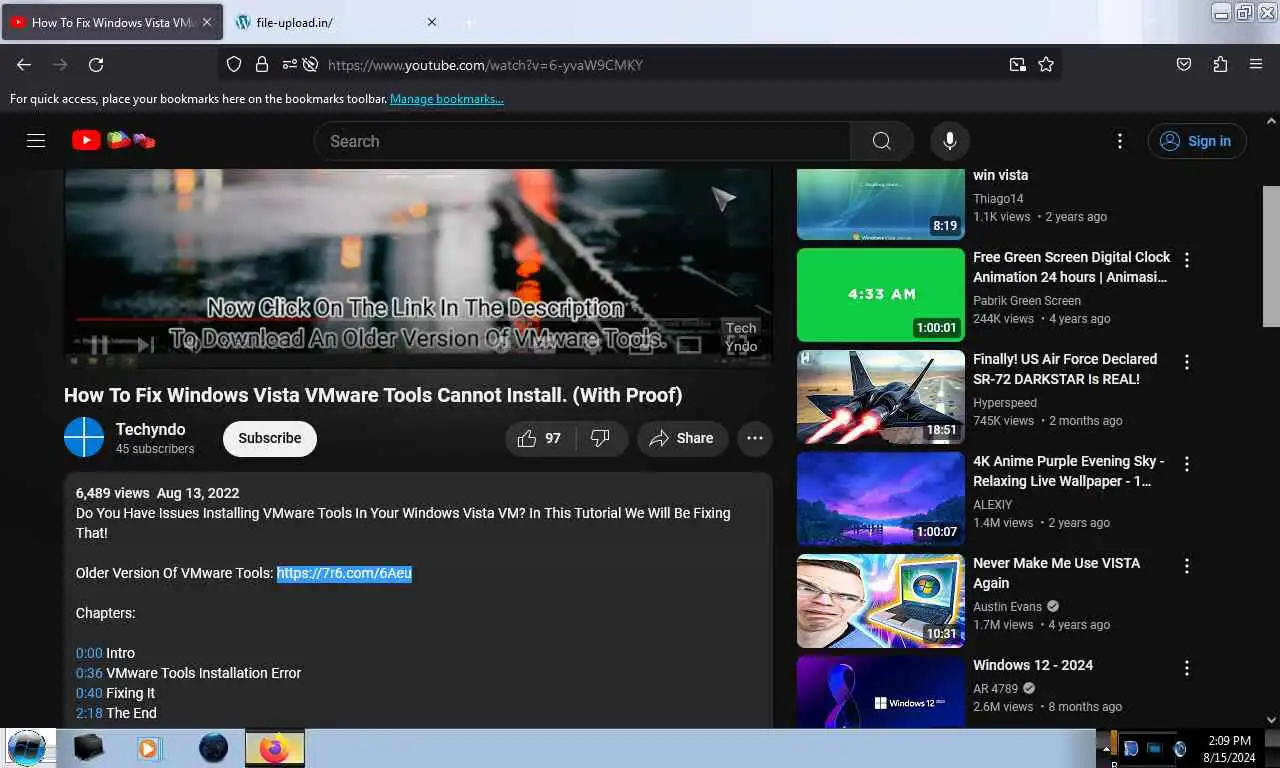Open the YouTube guide hamburger menu
This screenshot has width=1280, height=768.
(36, 141)
